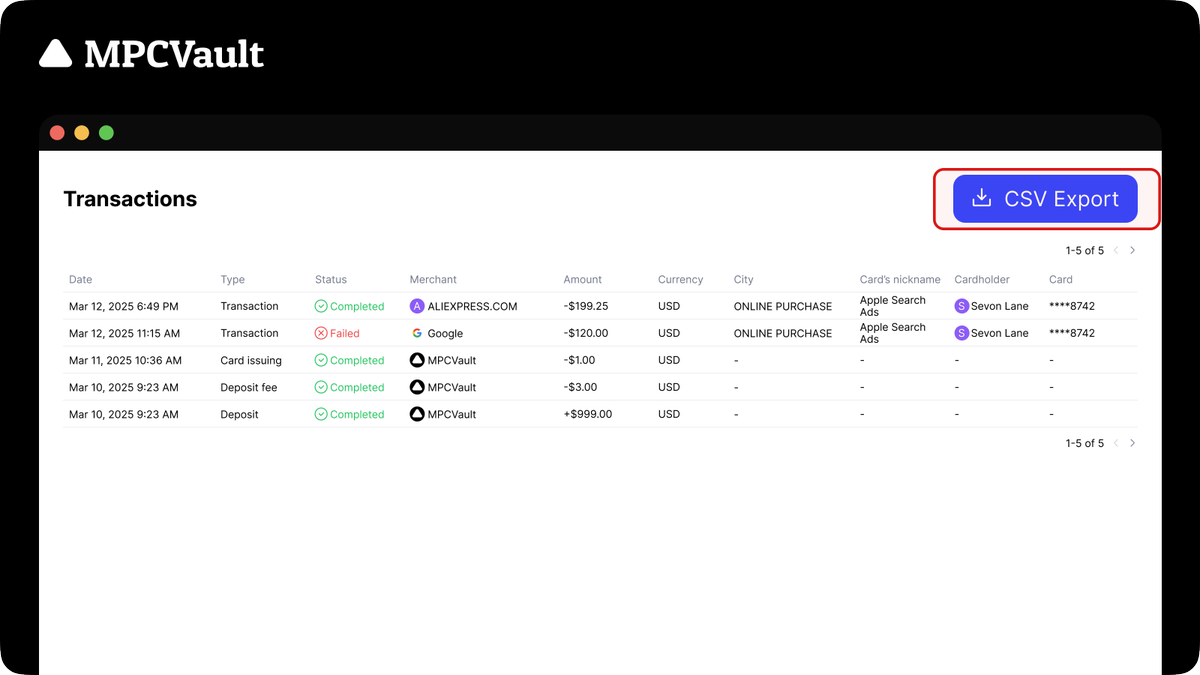The image size is (1200, 675).
Task: Click the top 1-5 of 5 page counter
Action: [x=1085, y=251]
